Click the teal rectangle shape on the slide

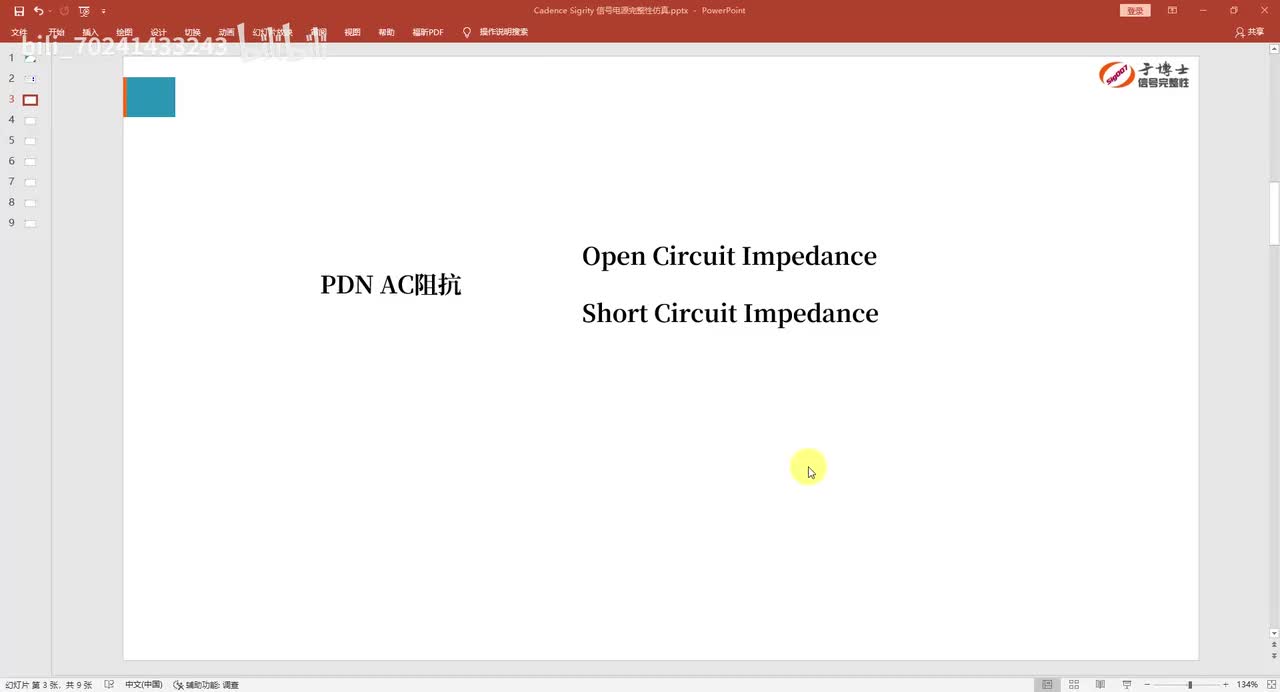point(149,97)
